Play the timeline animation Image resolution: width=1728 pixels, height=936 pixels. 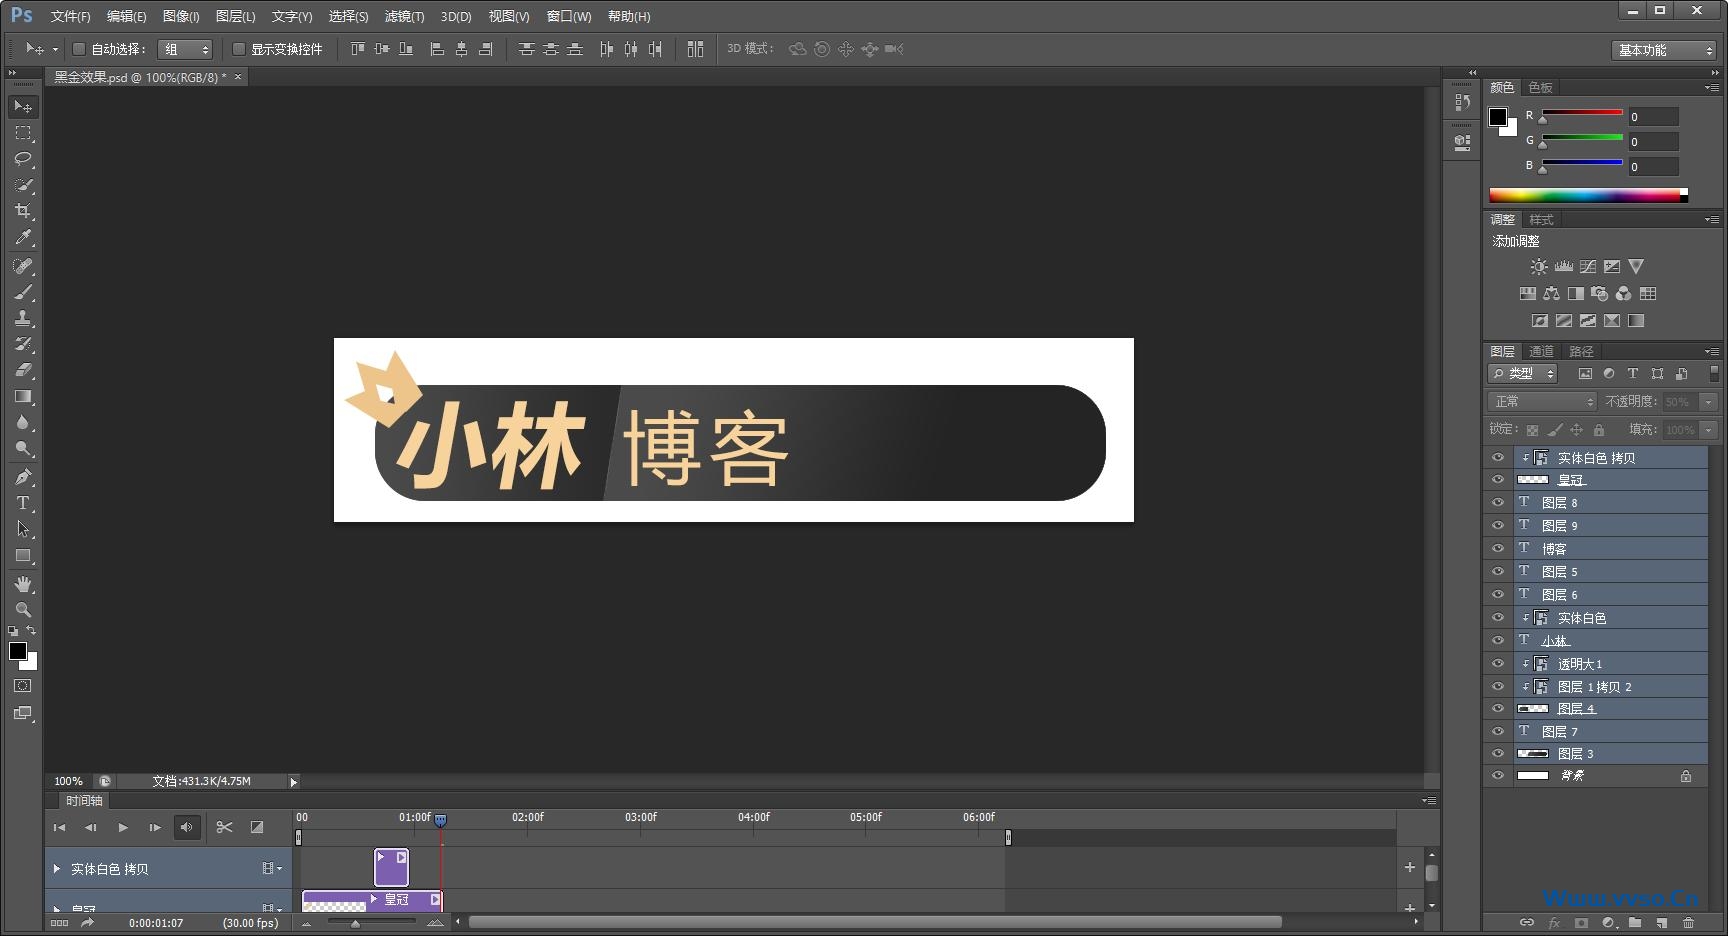click(123, 827)
